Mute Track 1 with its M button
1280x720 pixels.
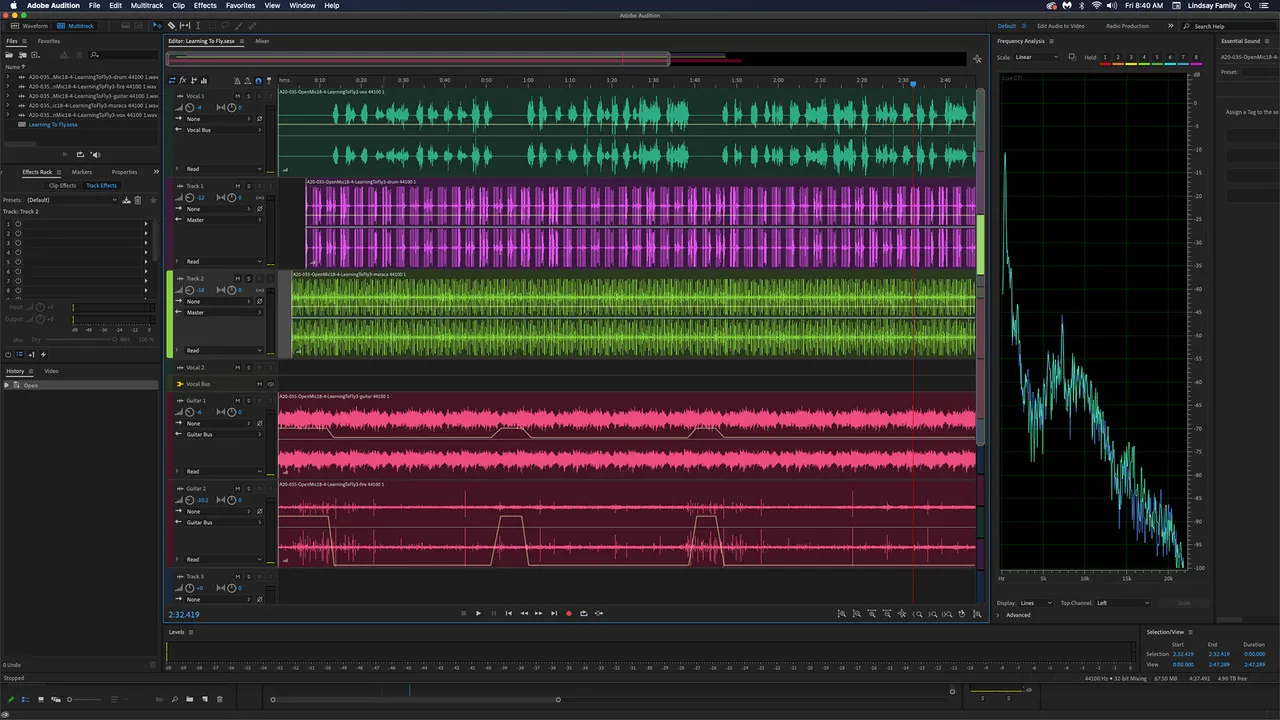click(x=238, y=186)
